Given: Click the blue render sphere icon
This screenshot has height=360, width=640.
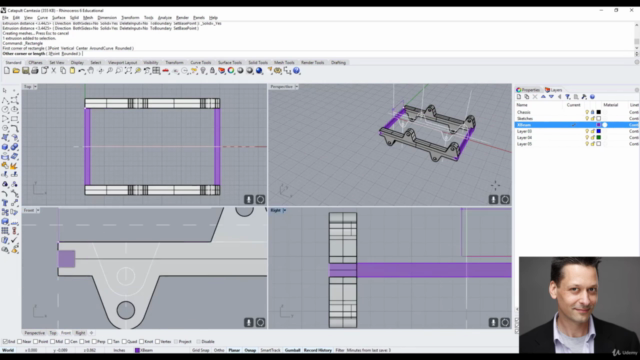Looking at the screenshot, I should 259,71.
